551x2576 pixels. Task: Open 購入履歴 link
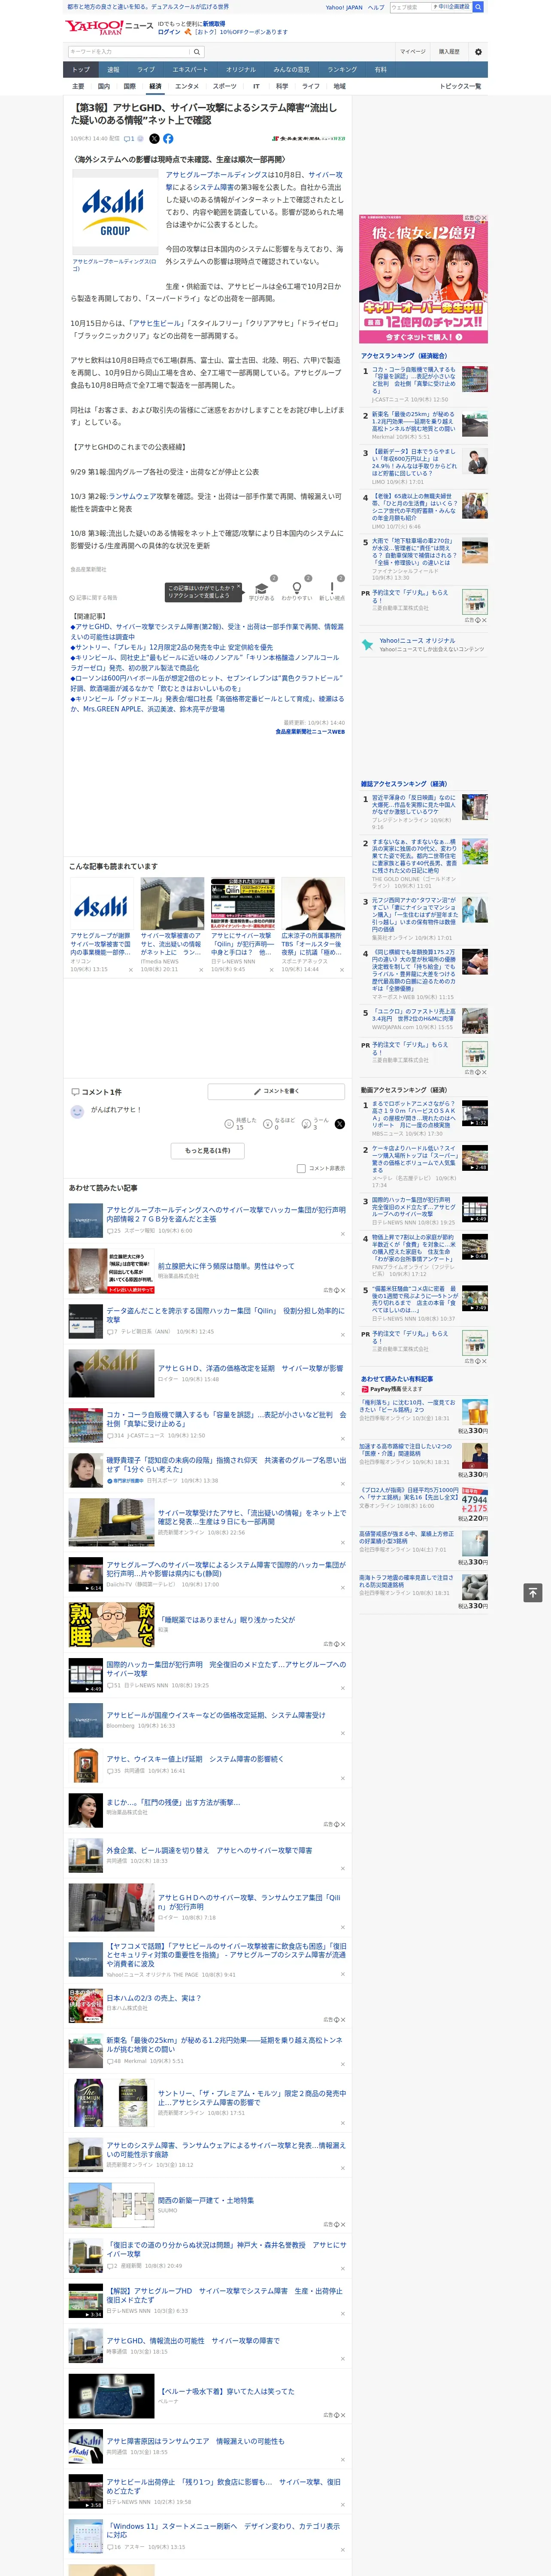click(x=449, y=51)
